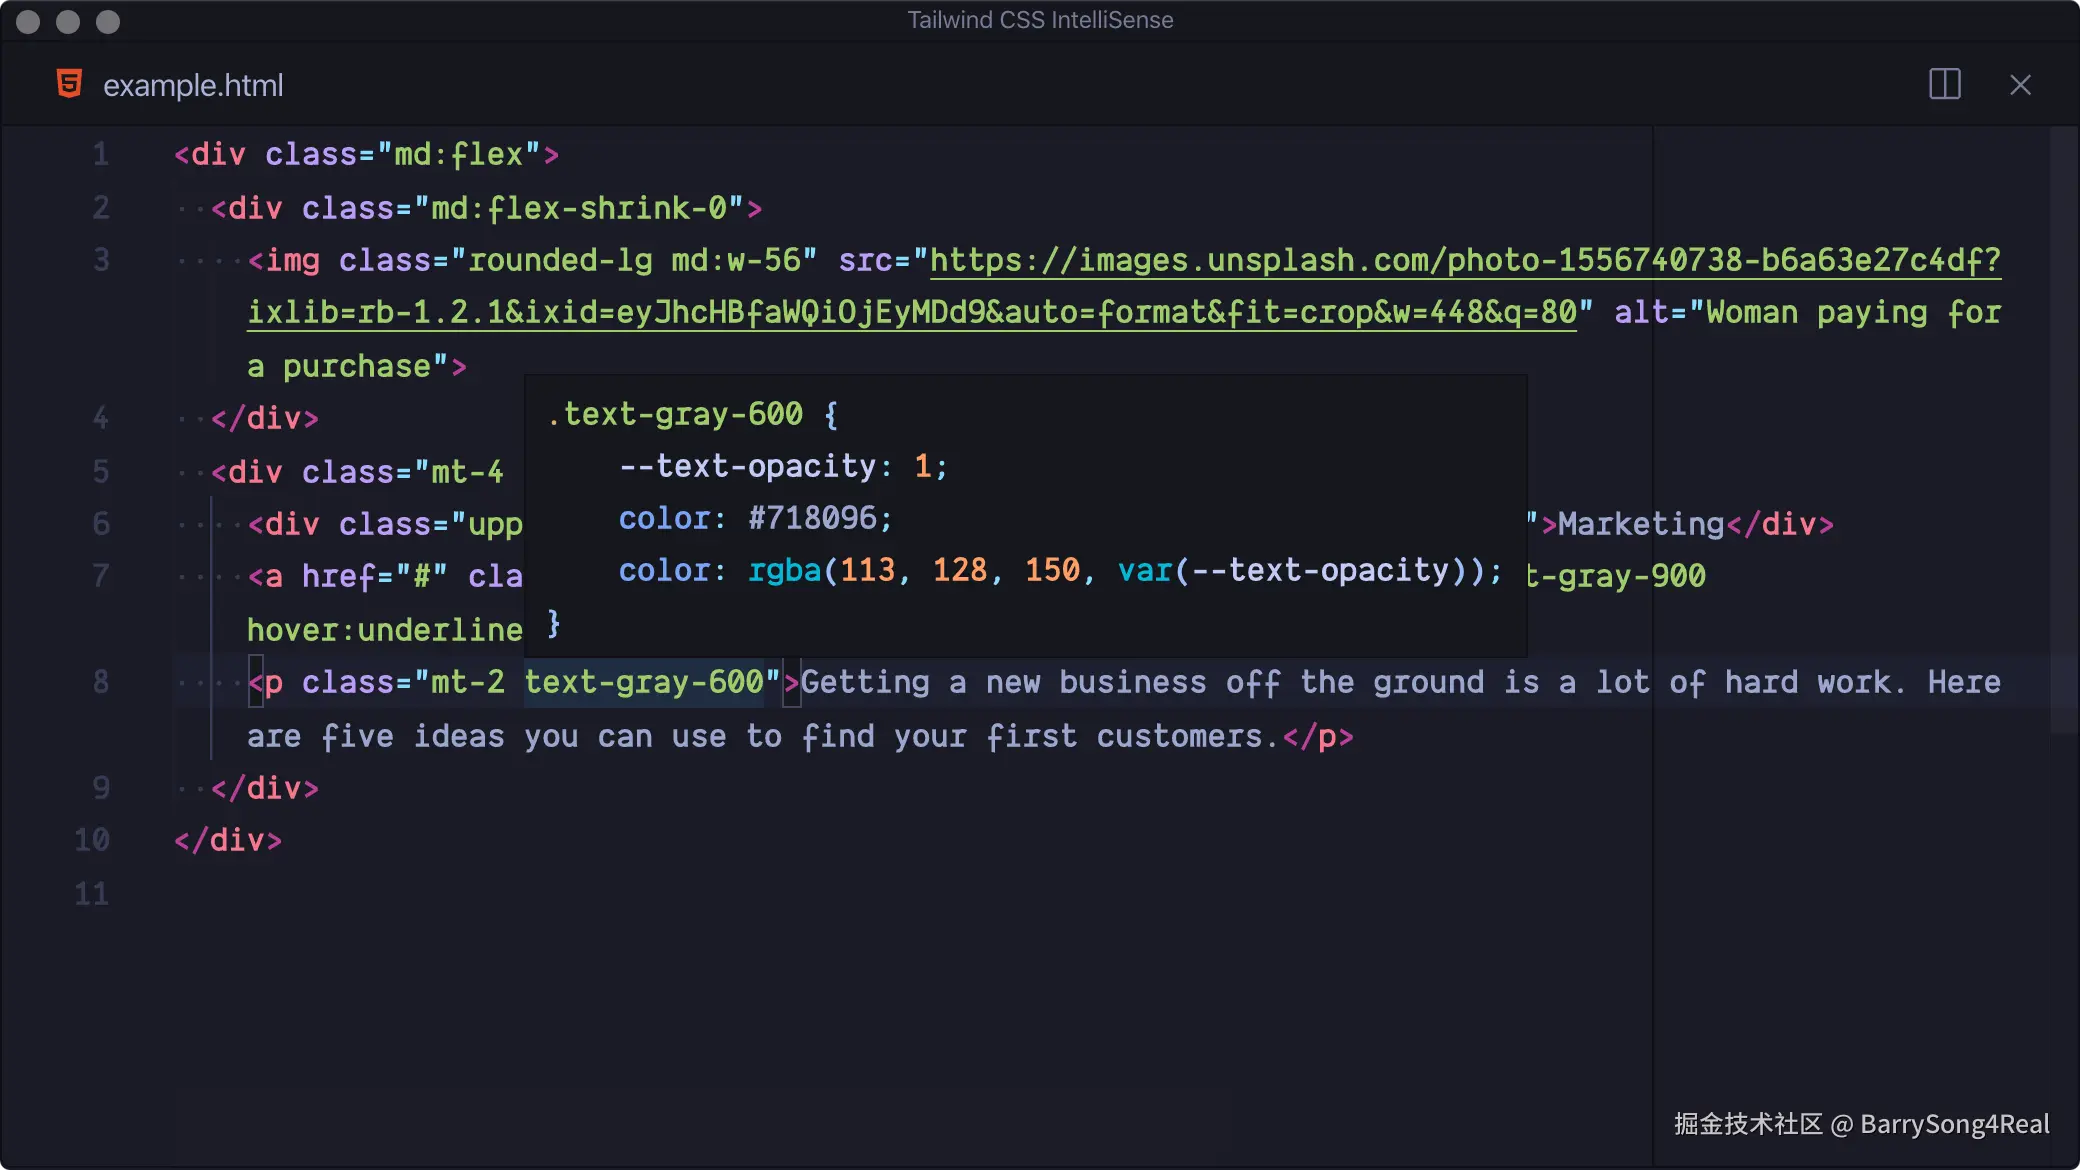Click the hover:underline class on line 7
The height and width of the screenshot is (1170, 2080).
(384, 630)
